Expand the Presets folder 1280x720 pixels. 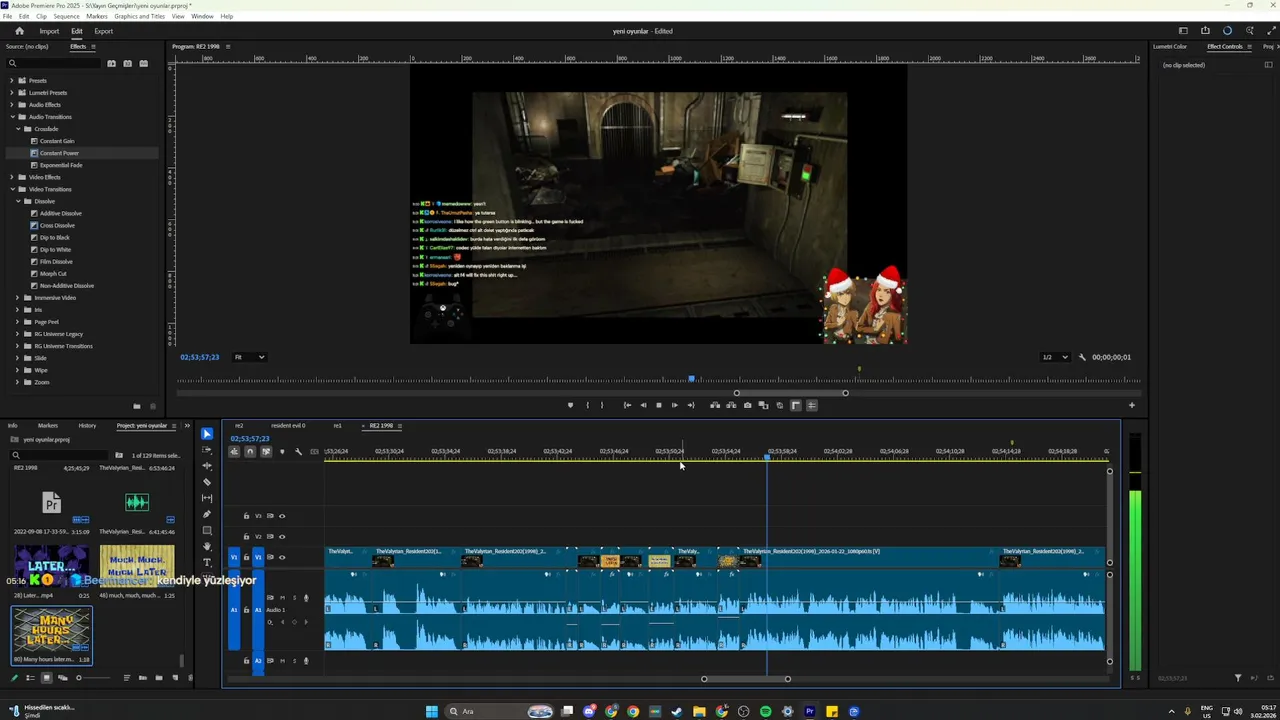(x=11, y=80)
